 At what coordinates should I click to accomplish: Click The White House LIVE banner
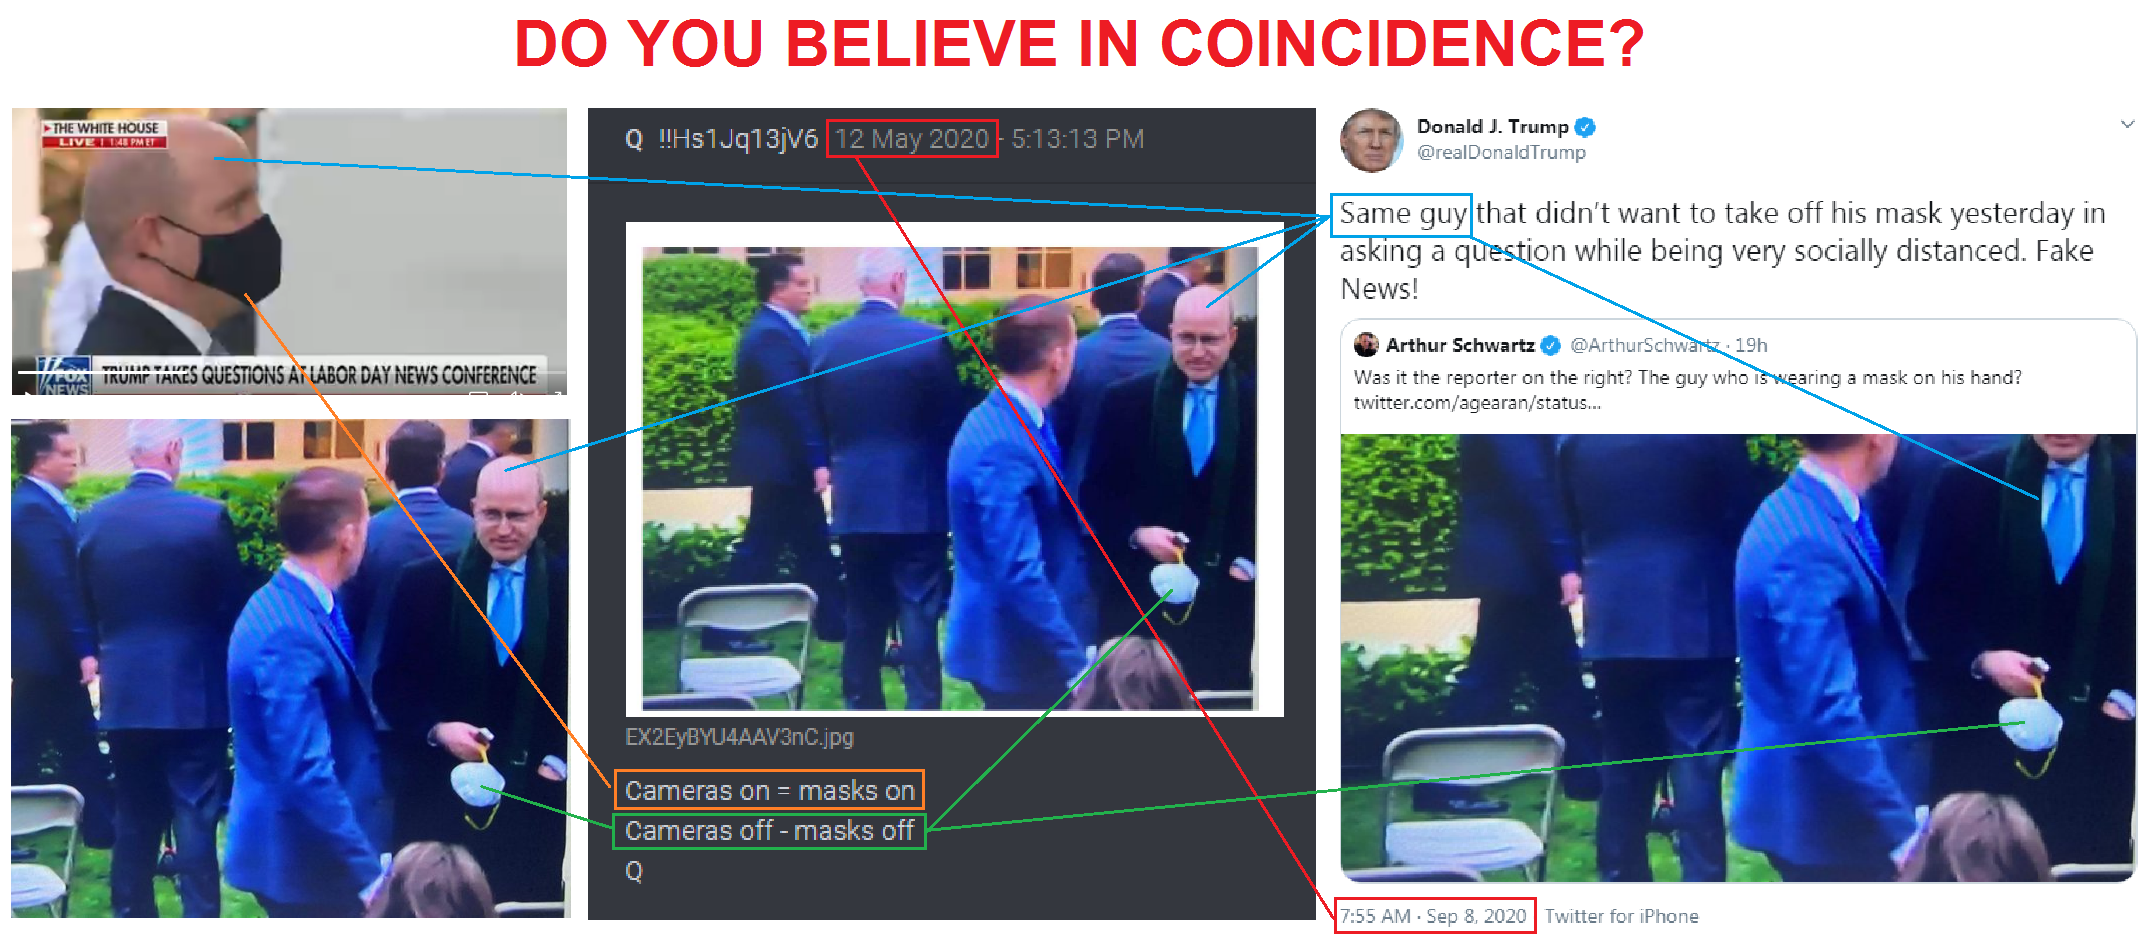click(105, 134)
